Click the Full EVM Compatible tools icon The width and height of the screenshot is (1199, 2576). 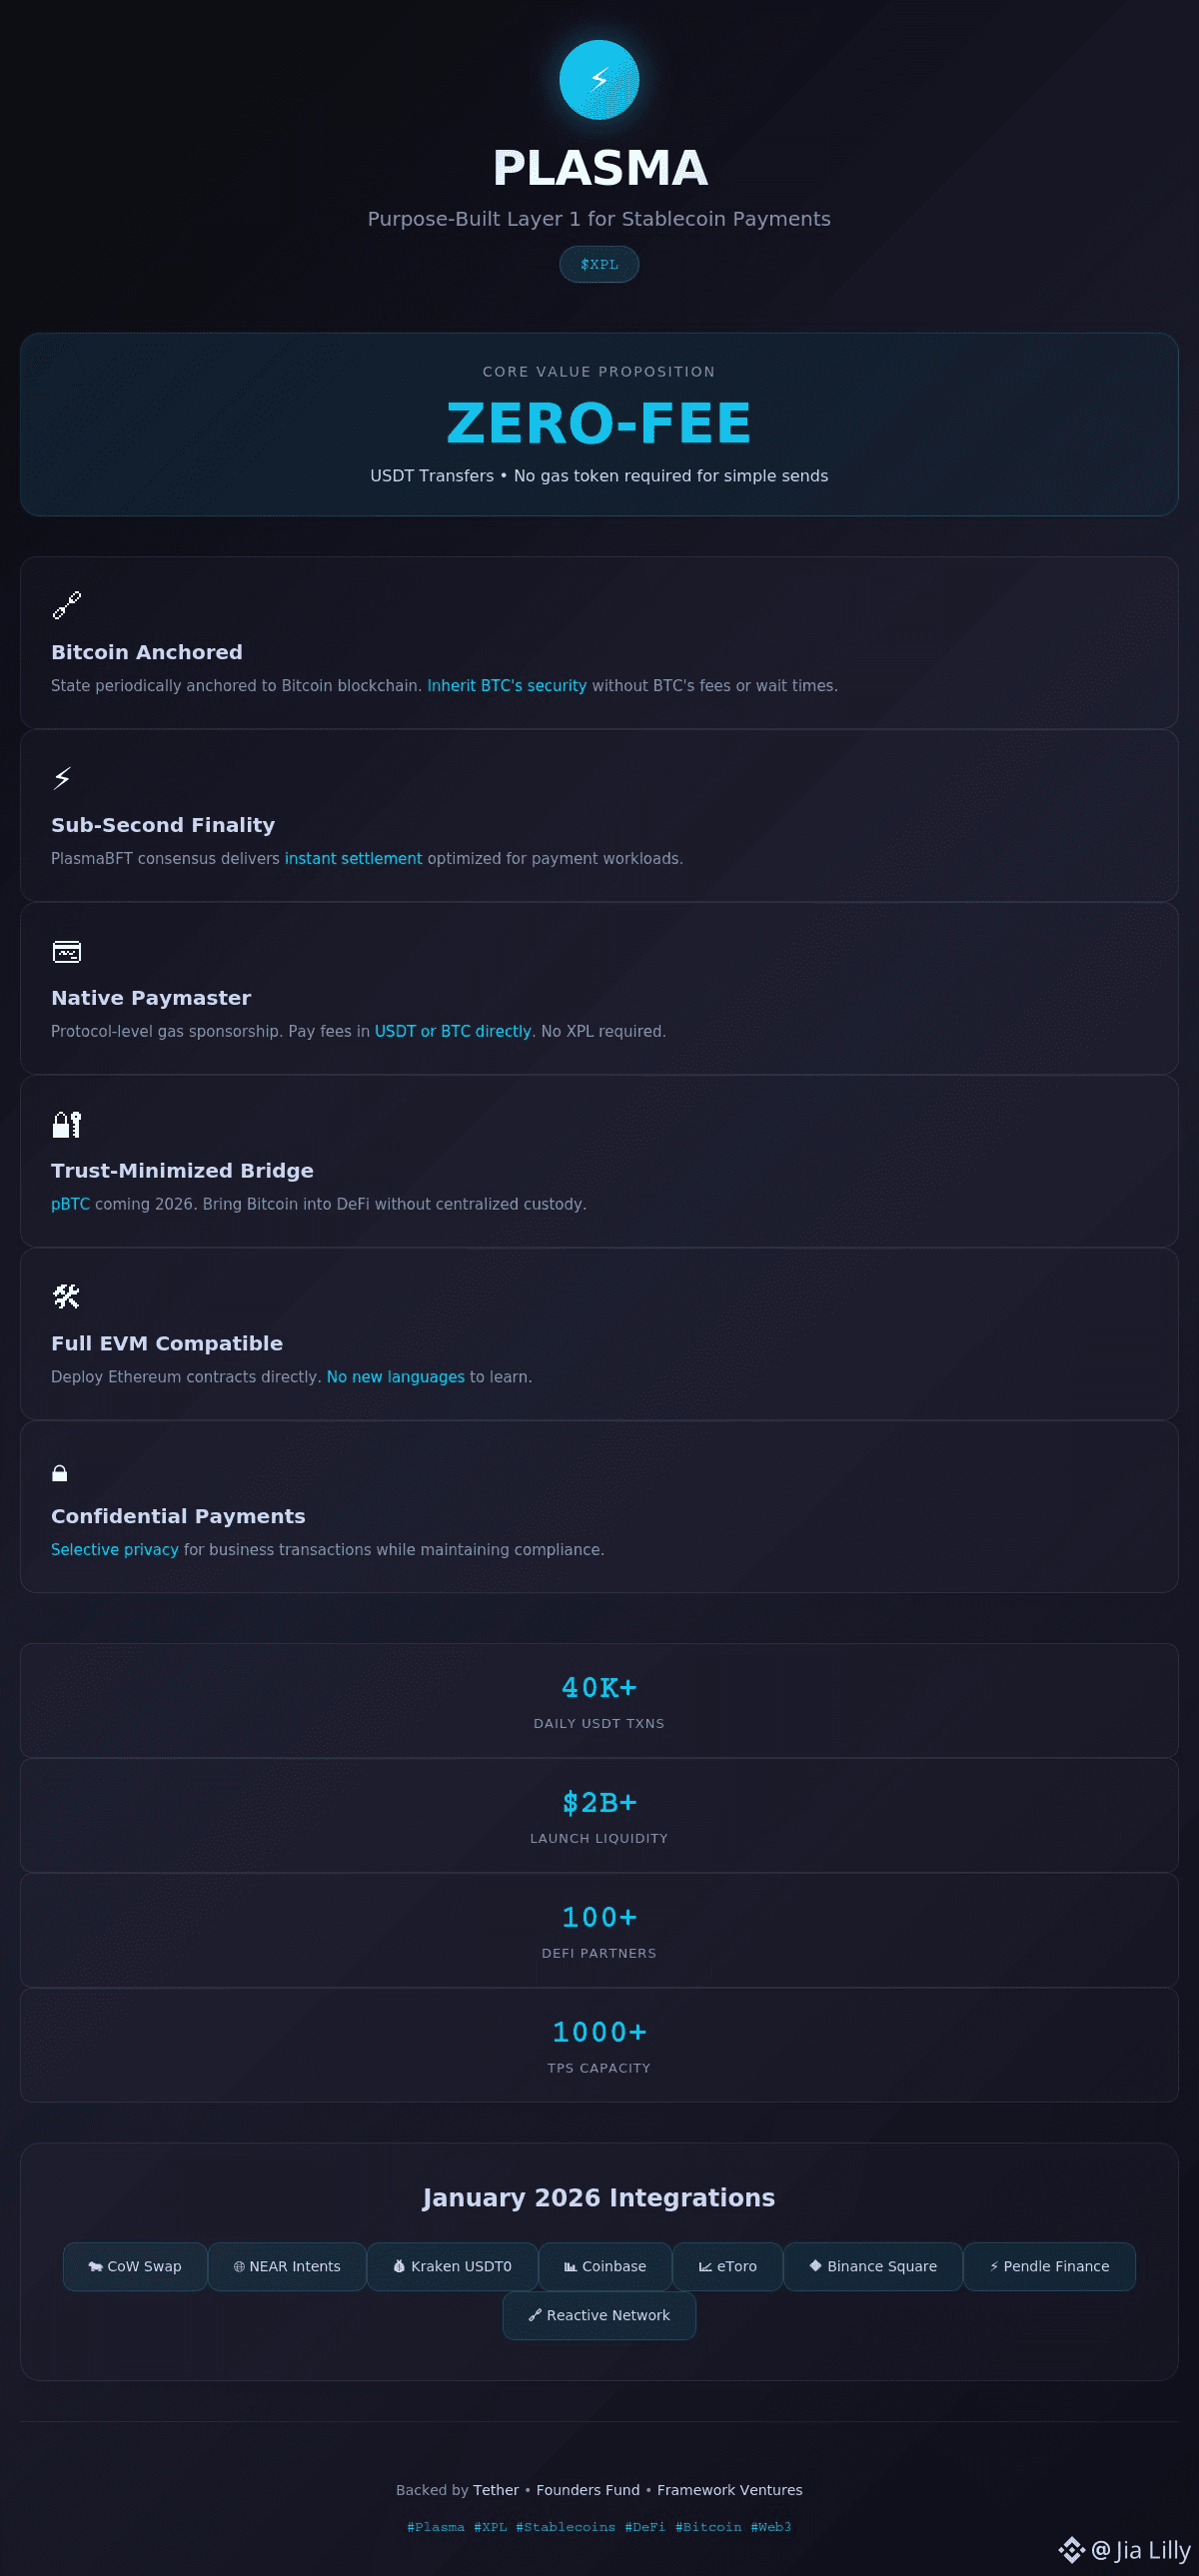[66, 1297]
